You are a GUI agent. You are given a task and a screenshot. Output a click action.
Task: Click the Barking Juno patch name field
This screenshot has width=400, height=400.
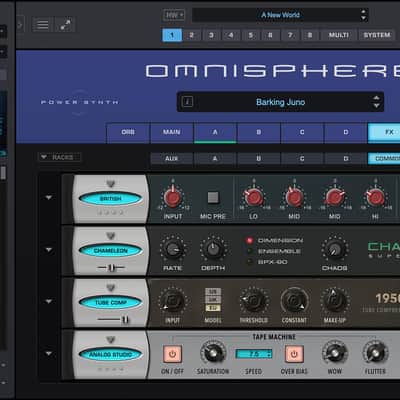pyautogui.click(x=280, y=102)
